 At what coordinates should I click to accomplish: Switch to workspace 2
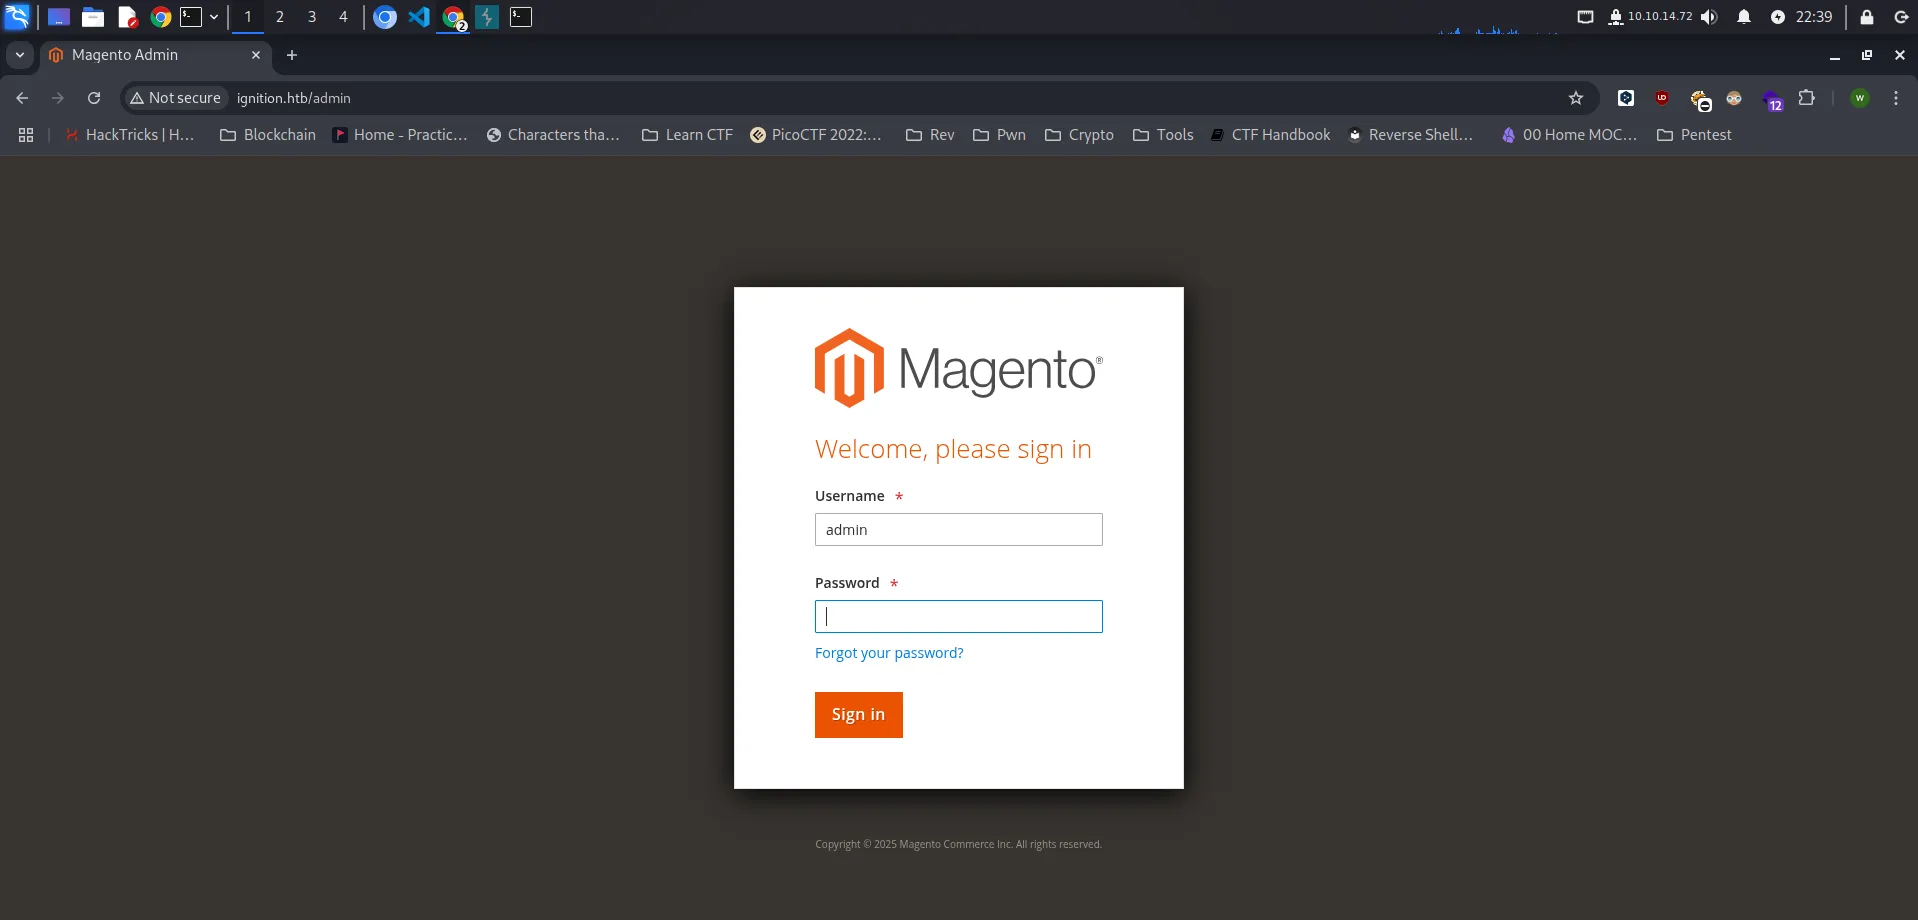pyautogui.click(x=280, y=17)
